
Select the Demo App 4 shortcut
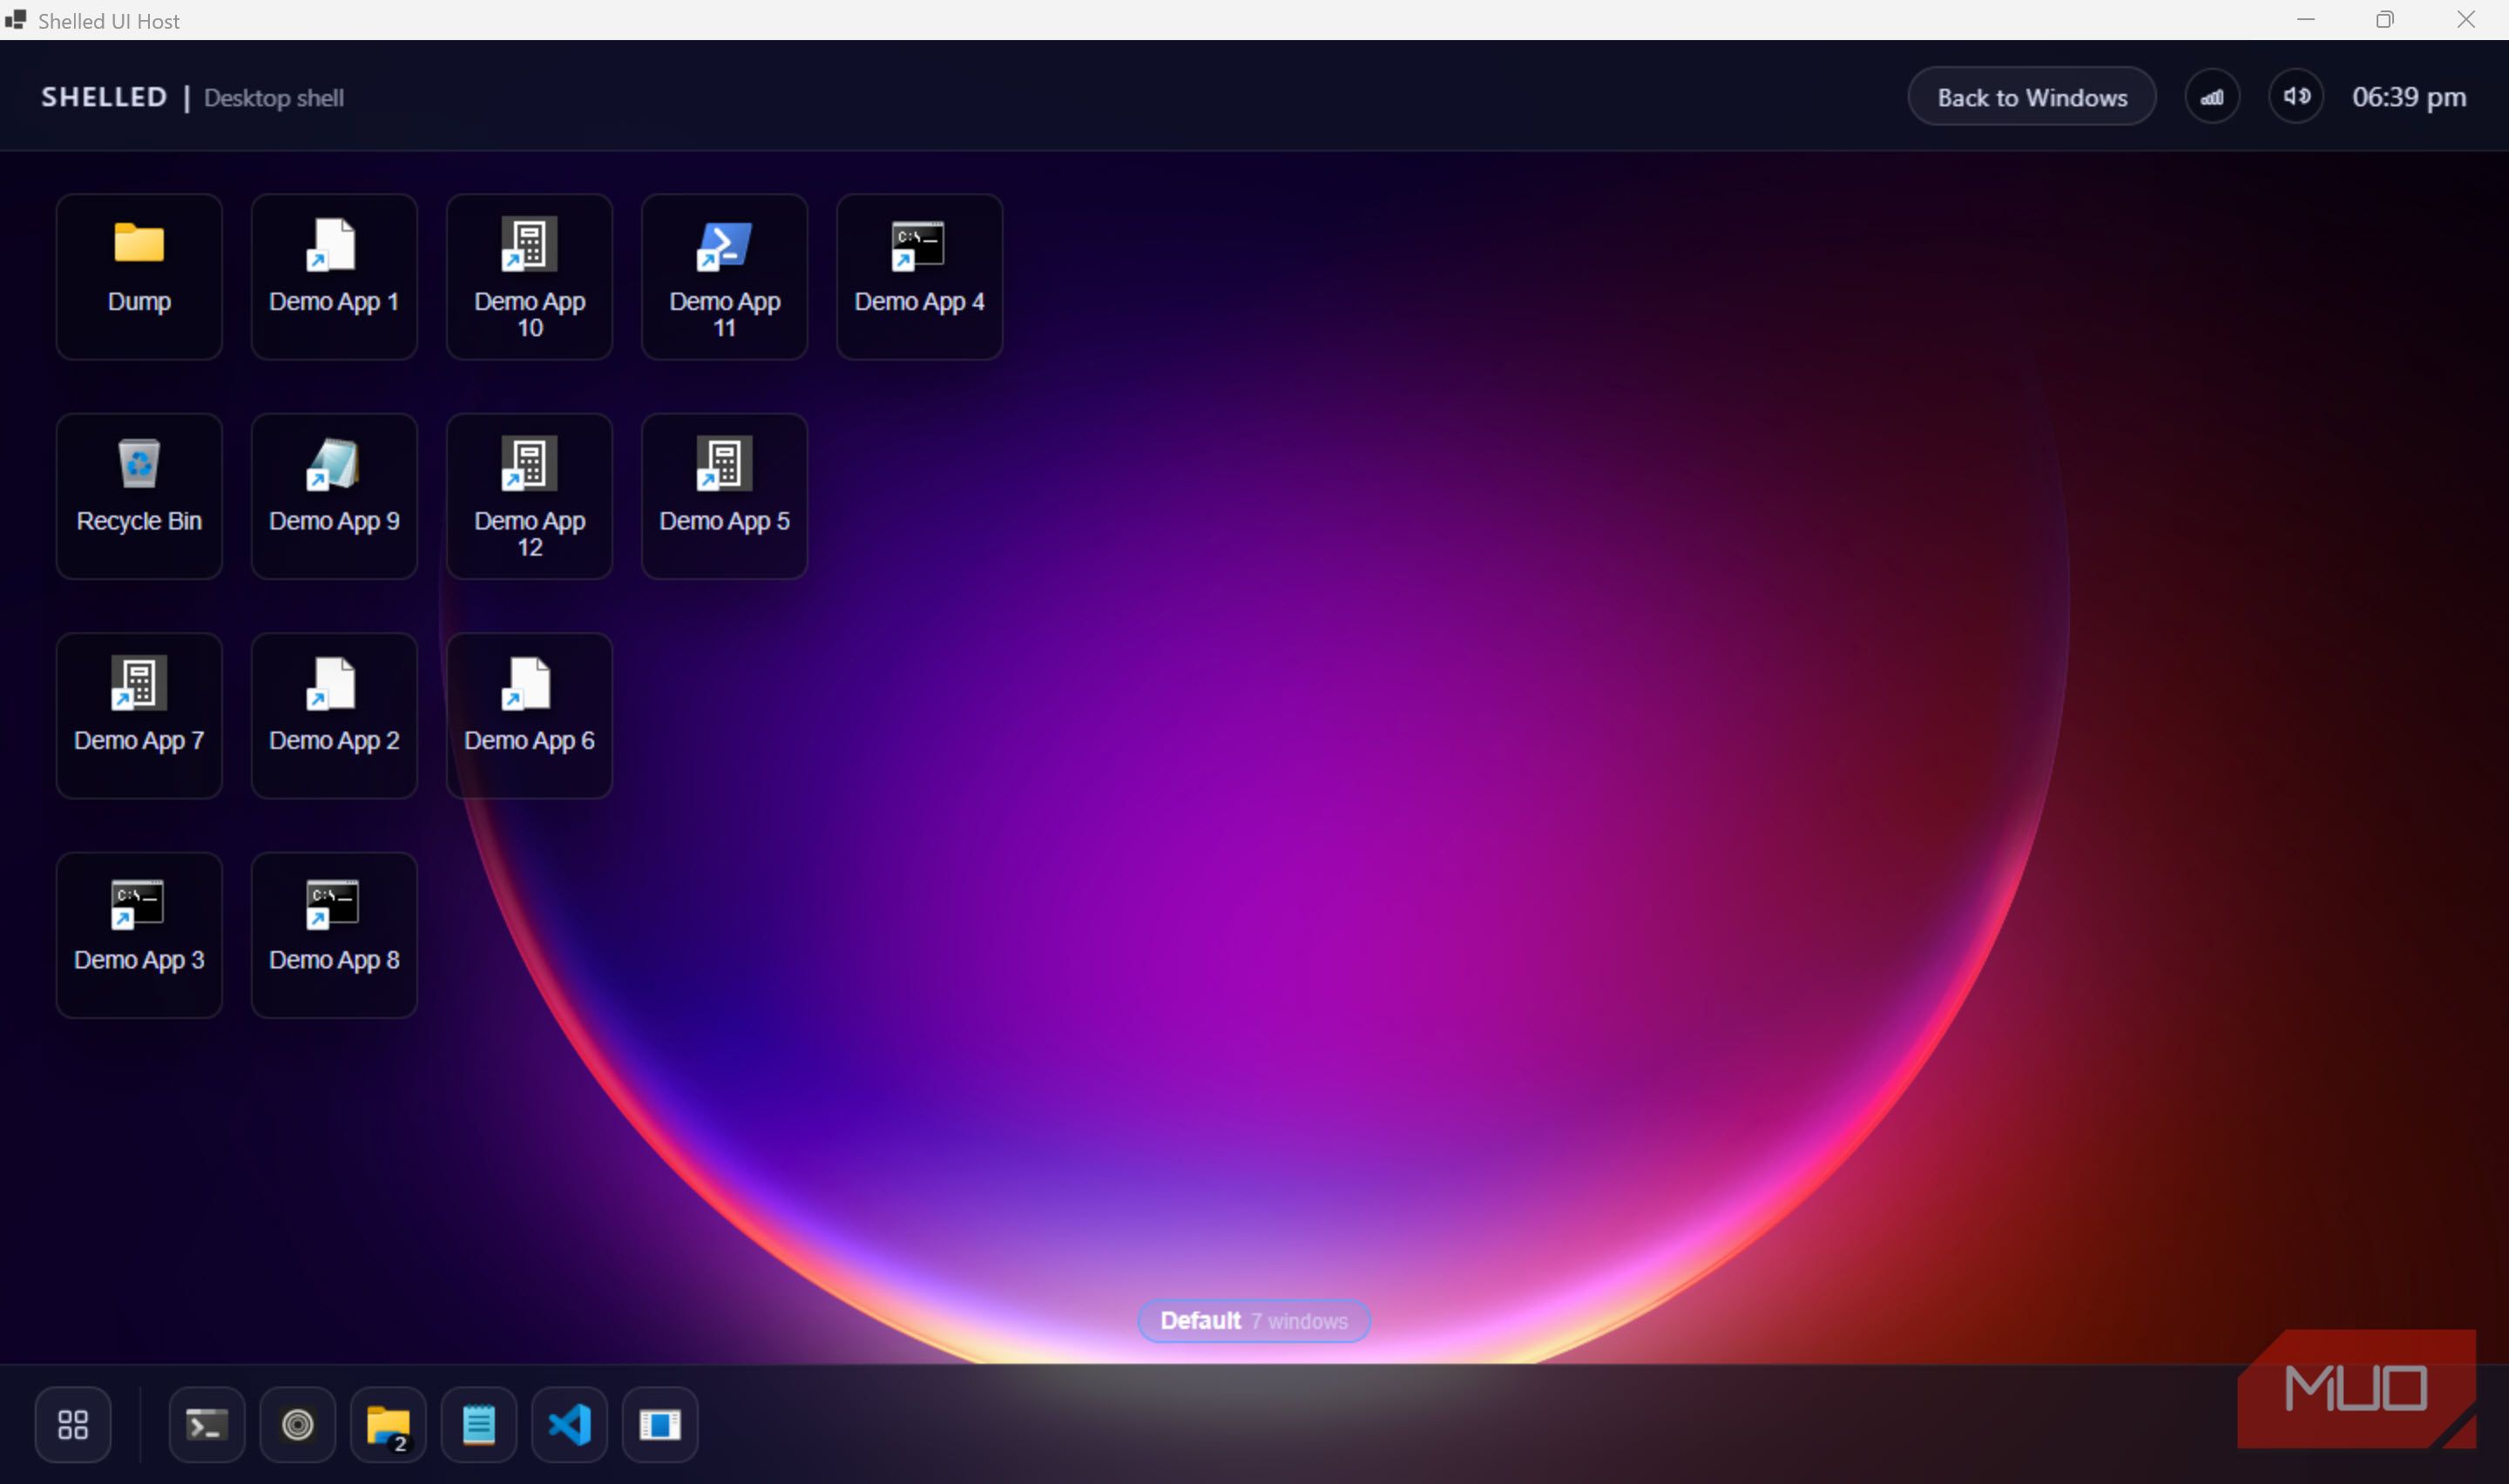click(x=919, y=276)
